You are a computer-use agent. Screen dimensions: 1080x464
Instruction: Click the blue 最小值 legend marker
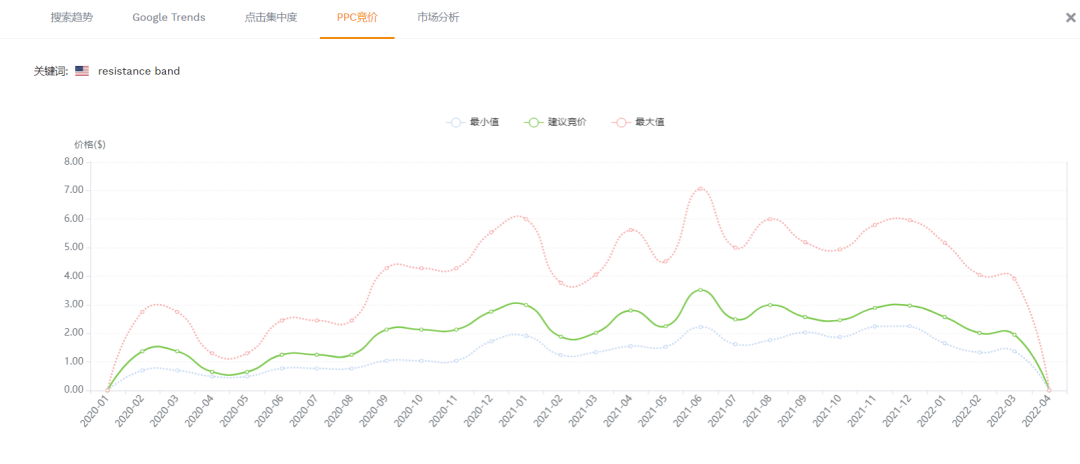pyautogui.click(x=456, y=122)
